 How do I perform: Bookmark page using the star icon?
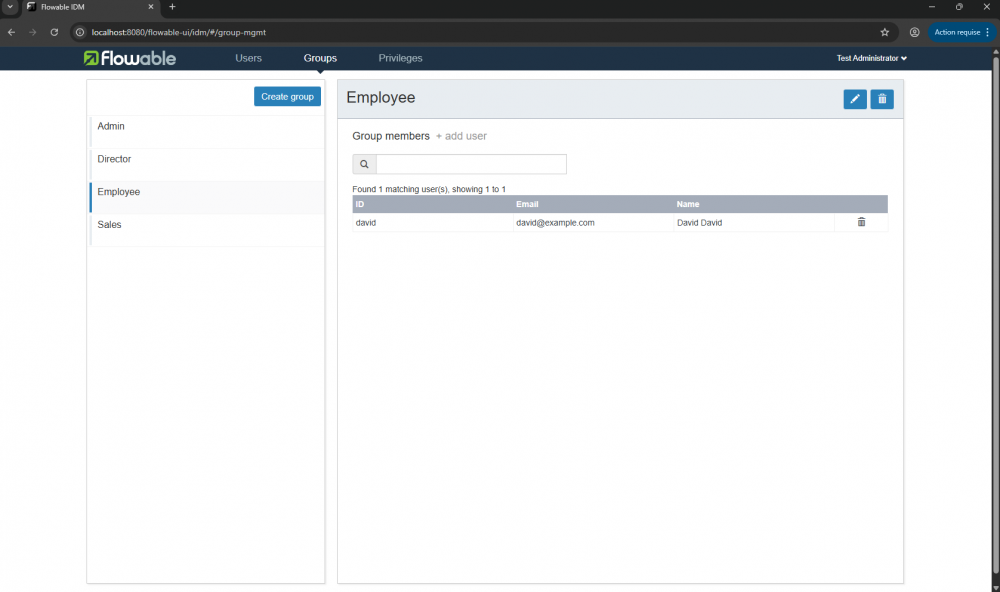884,32
